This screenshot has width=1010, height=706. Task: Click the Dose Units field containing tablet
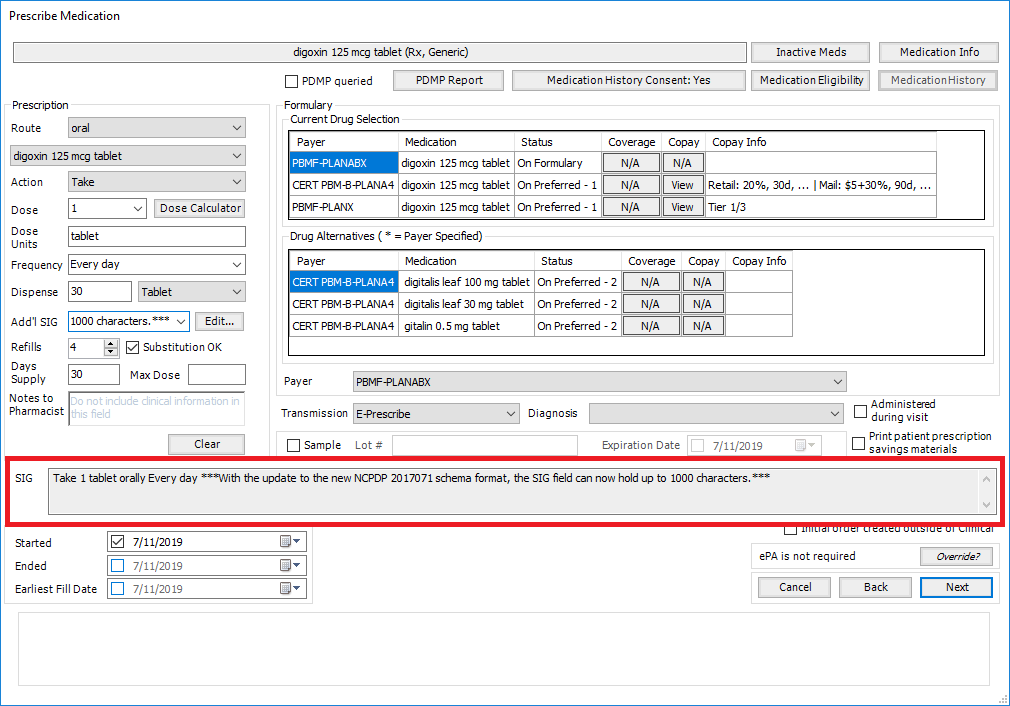coord(157,236)
